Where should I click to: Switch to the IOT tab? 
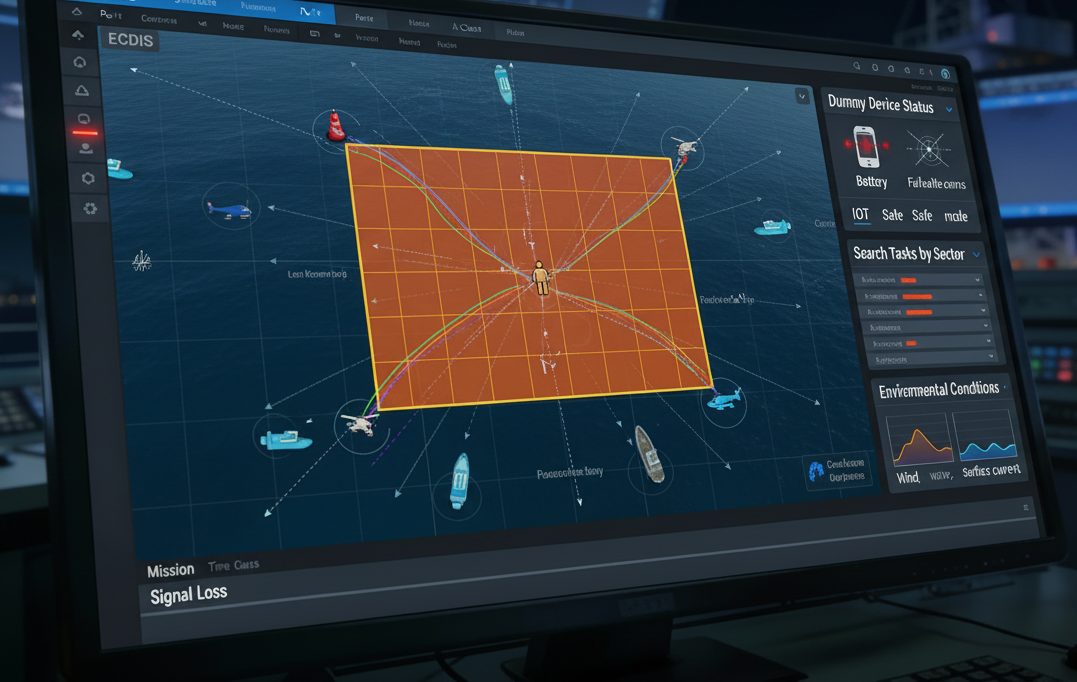click(x=860, y=215)
